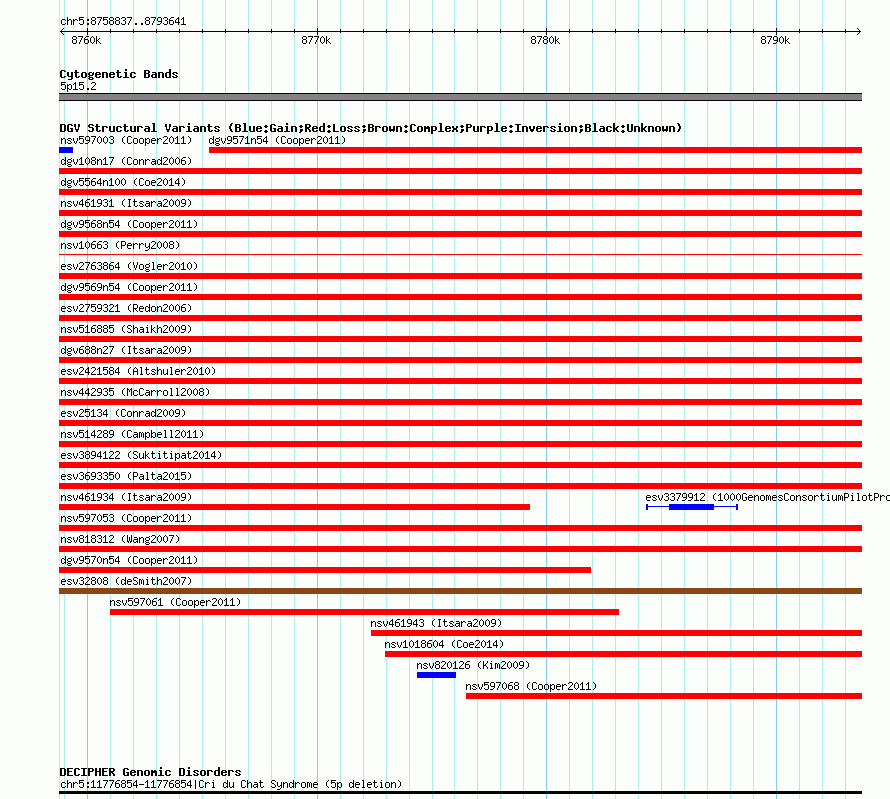Click the DECIPHER Genomic Disorders track title

(150, 772)
